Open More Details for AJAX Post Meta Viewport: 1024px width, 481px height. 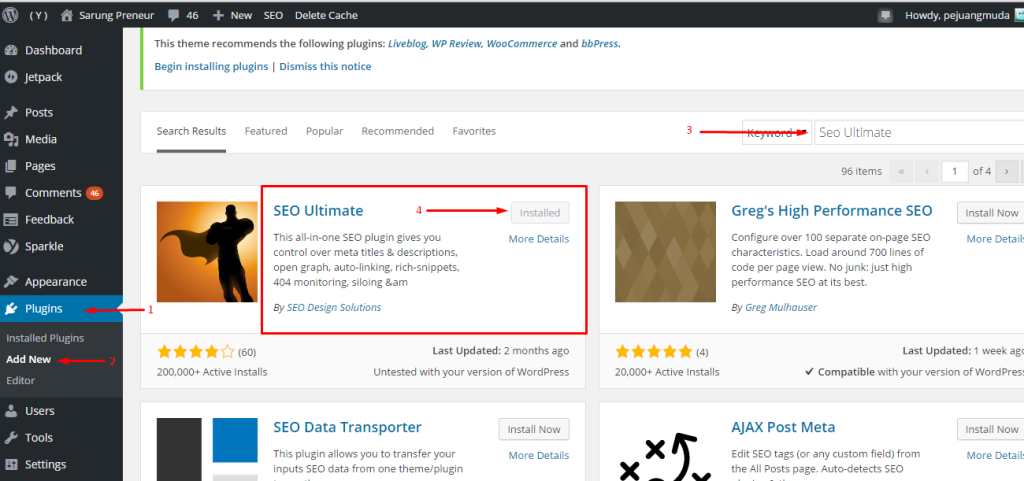point(995,456)
